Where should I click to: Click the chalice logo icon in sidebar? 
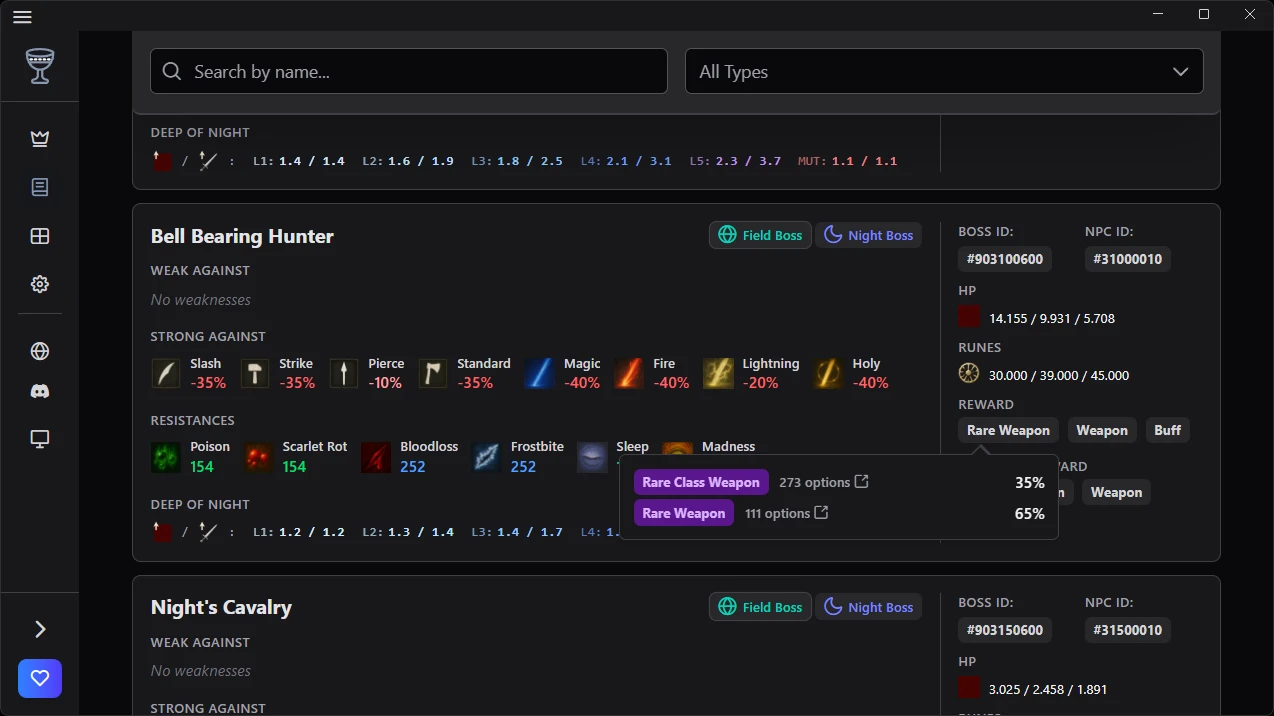40,66
